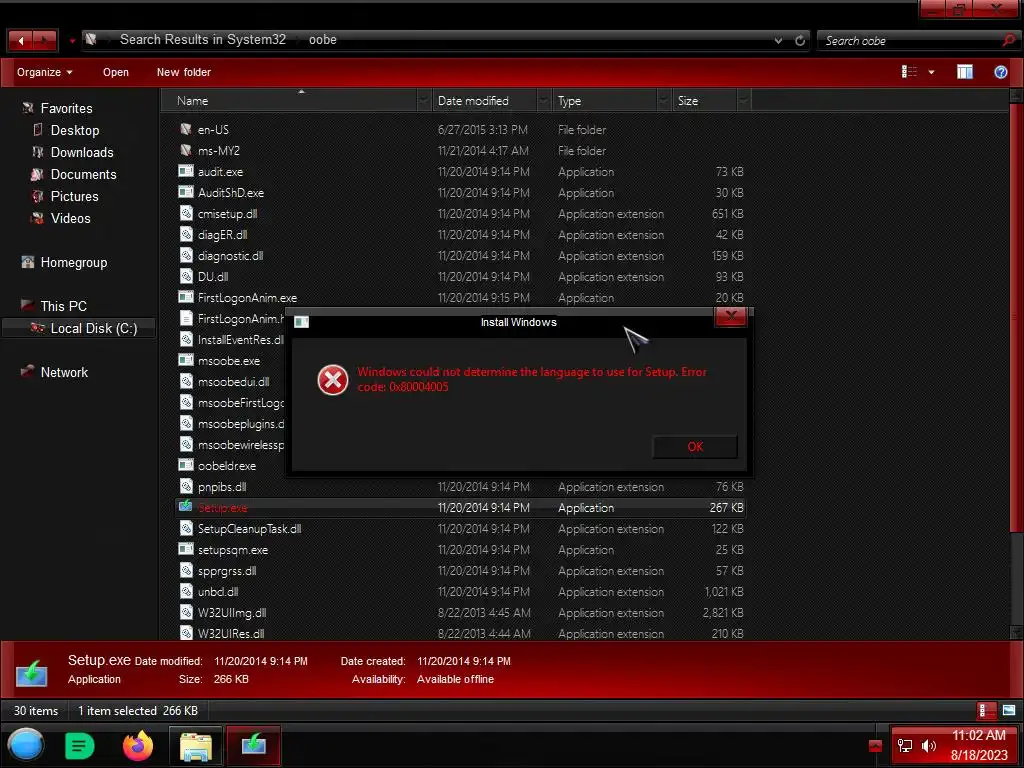The height and width of the screenshot is (768, 1024).
Task: Select the en-US folder icon
Action: pyautogui.click(x=186, y=129)
